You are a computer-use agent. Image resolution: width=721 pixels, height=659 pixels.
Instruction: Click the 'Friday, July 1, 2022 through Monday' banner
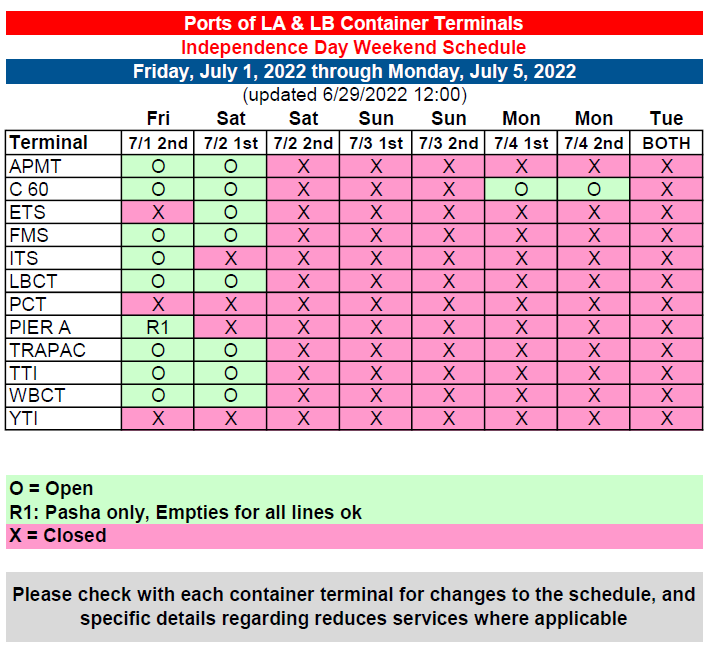(354, 71)
